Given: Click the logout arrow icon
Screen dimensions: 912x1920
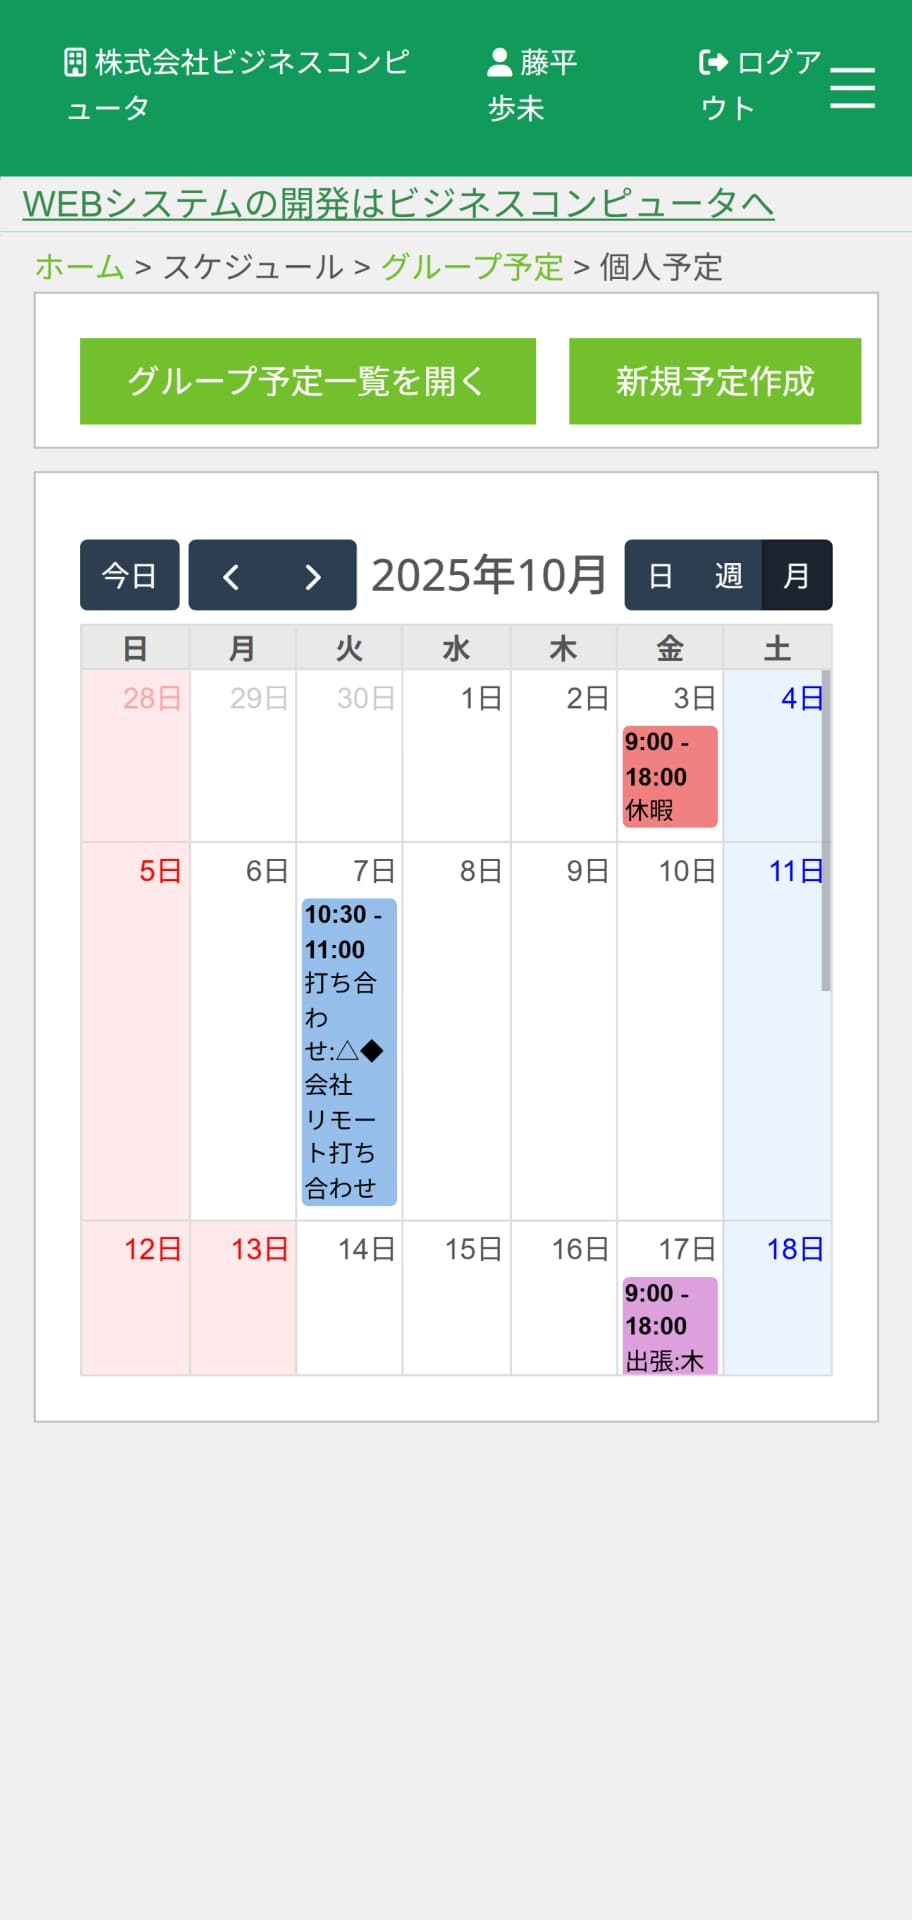Looking at the screenshot, I should [713, 63].
